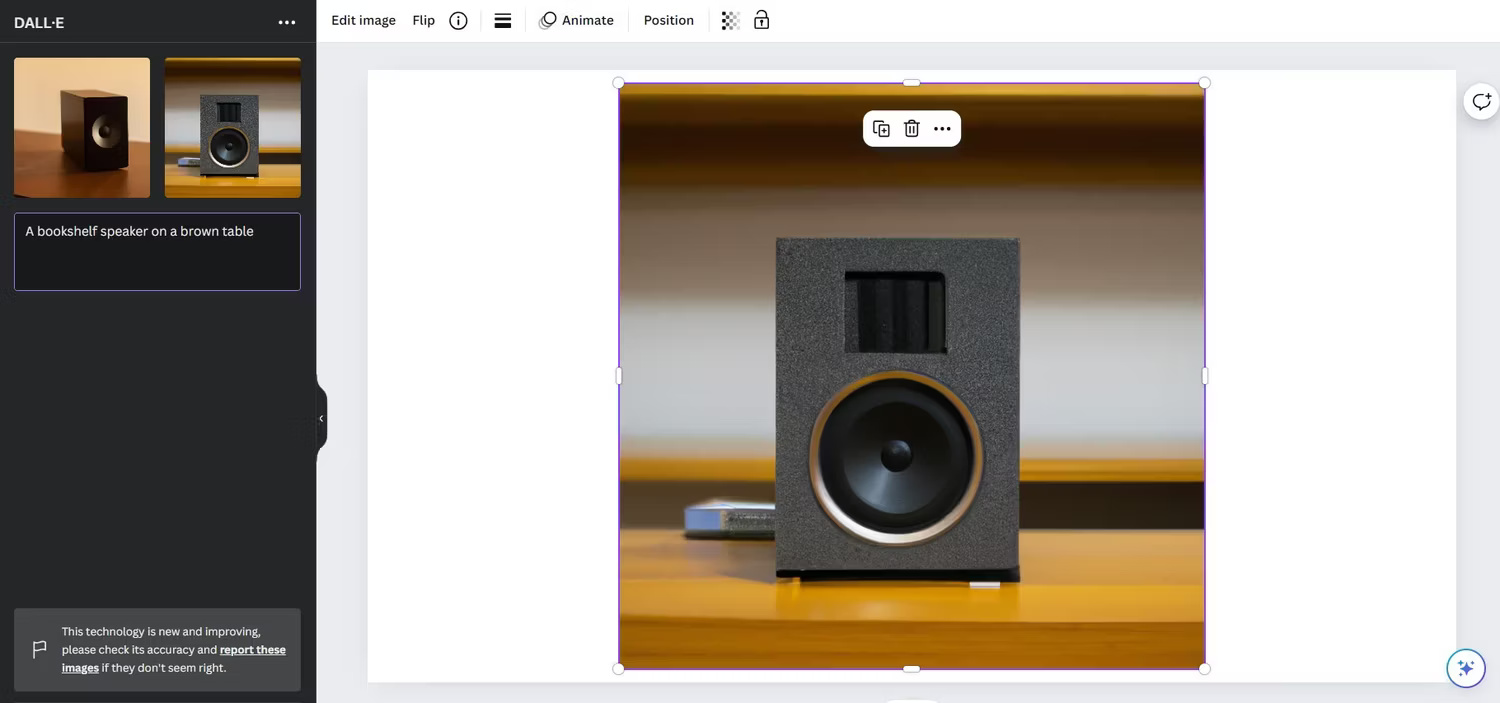Select the second generated speaker thumbnail
1500x703 pixels.
click(232, 127)
